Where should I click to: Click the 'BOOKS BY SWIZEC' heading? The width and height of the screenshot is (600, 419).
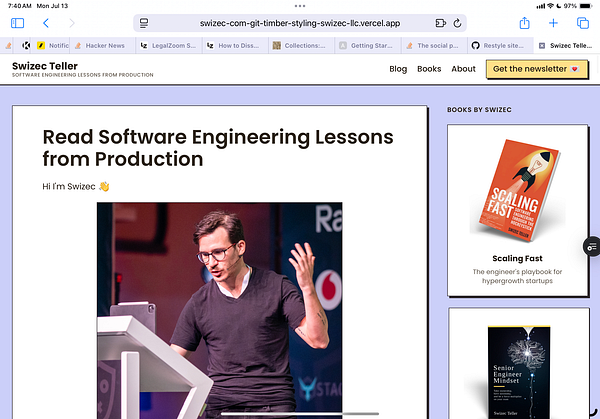[479, 110]
